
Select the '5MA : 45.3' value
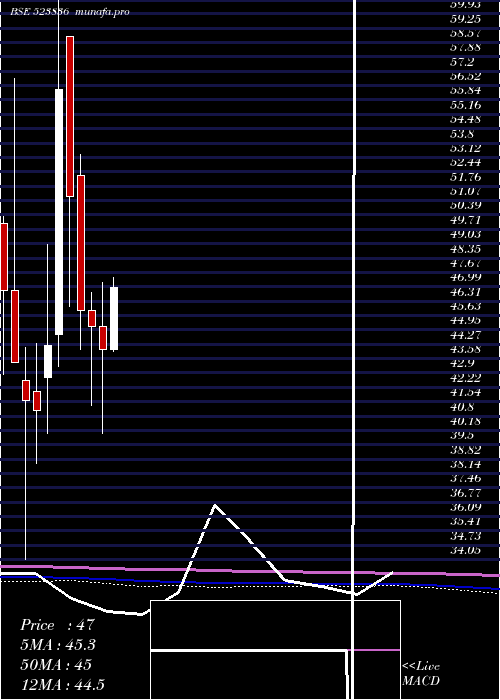click(58, 645)
